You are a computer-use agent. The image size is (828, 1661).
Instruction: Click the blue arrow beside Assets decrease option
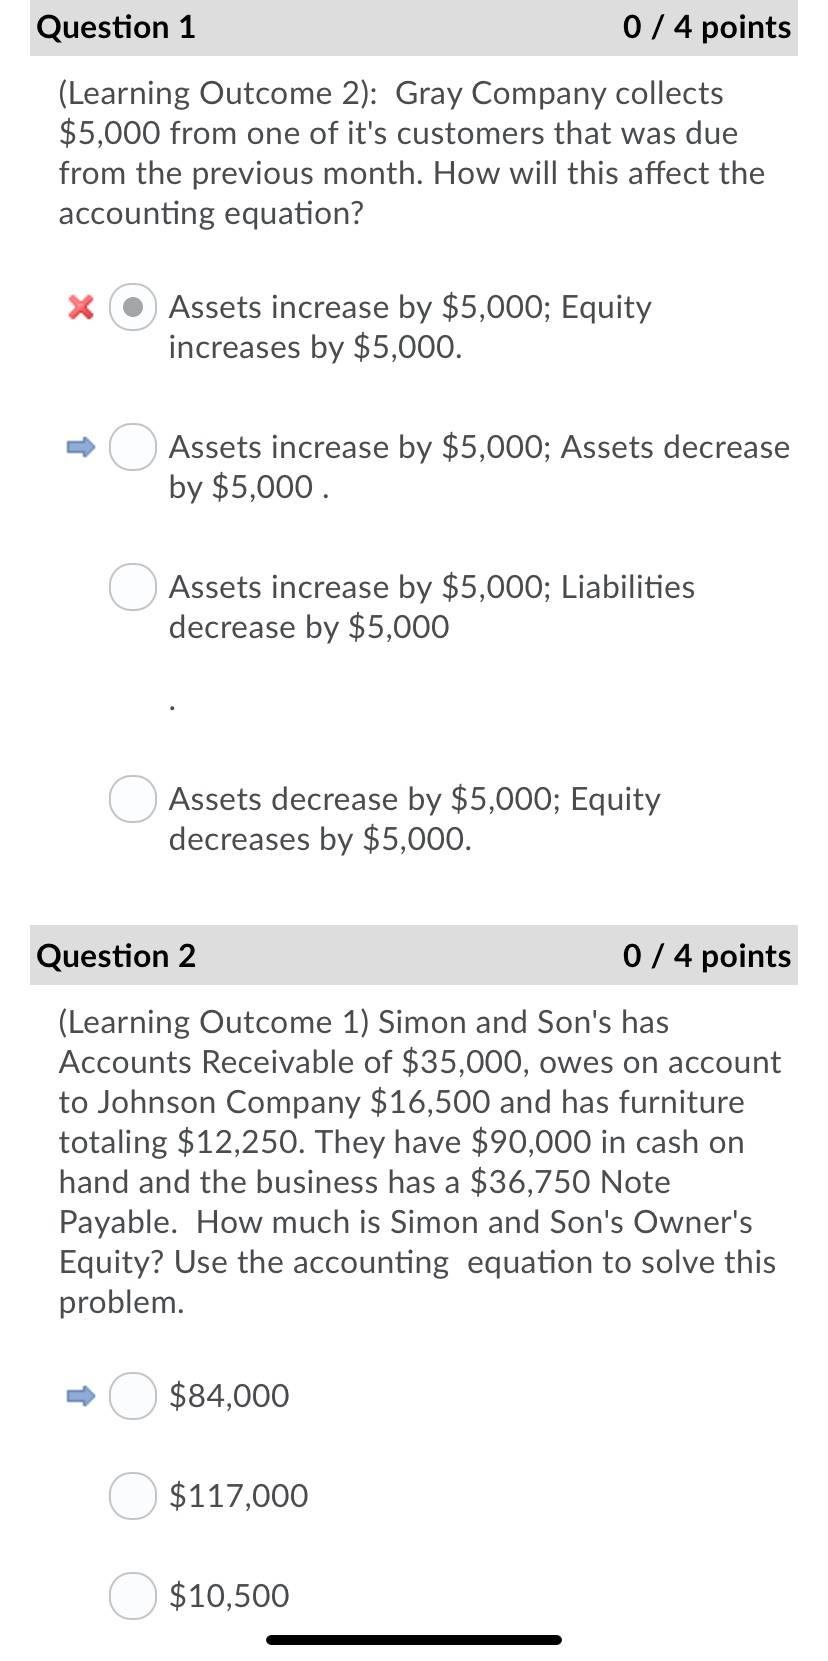(x=80, y=447)
